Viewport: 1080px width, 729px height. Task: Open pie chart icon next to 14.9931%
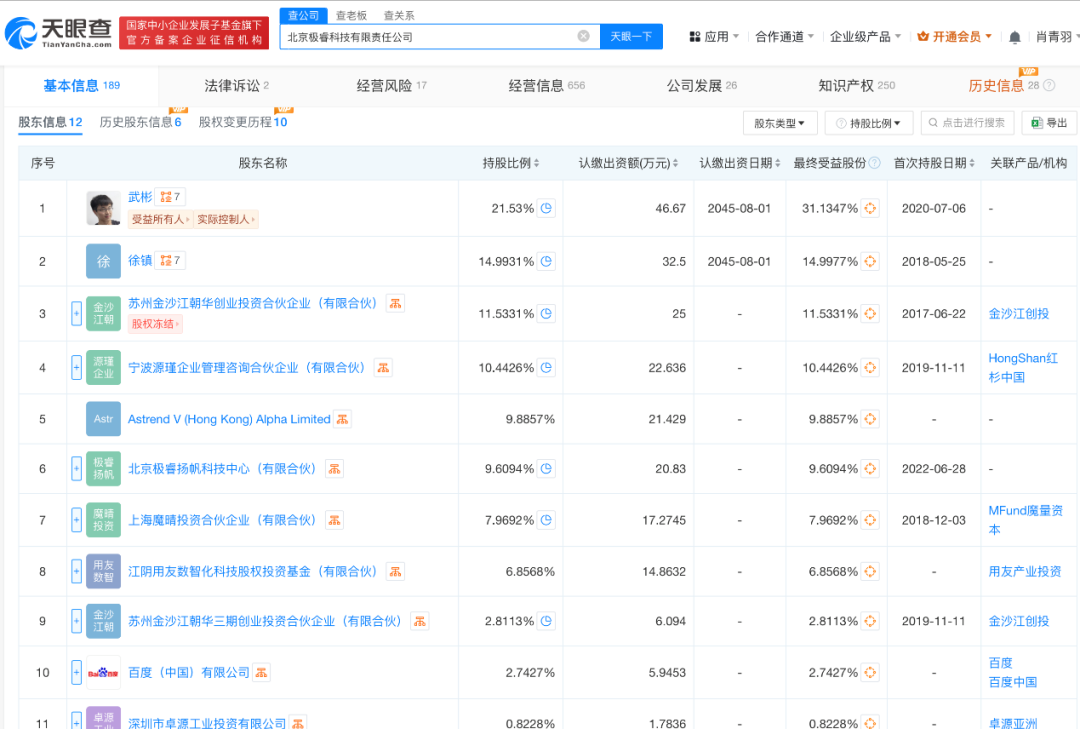[x=546, y=261]
